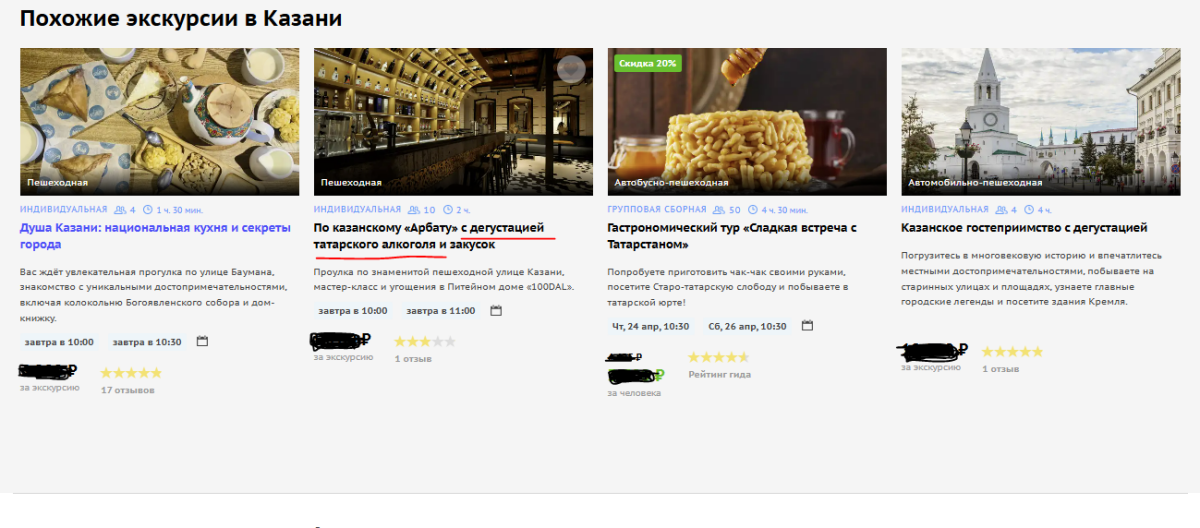Screen dimensions: 1200x528
Task: Open Казанское гостеприимство с дегустацией title
Action: click(1024, 228)
